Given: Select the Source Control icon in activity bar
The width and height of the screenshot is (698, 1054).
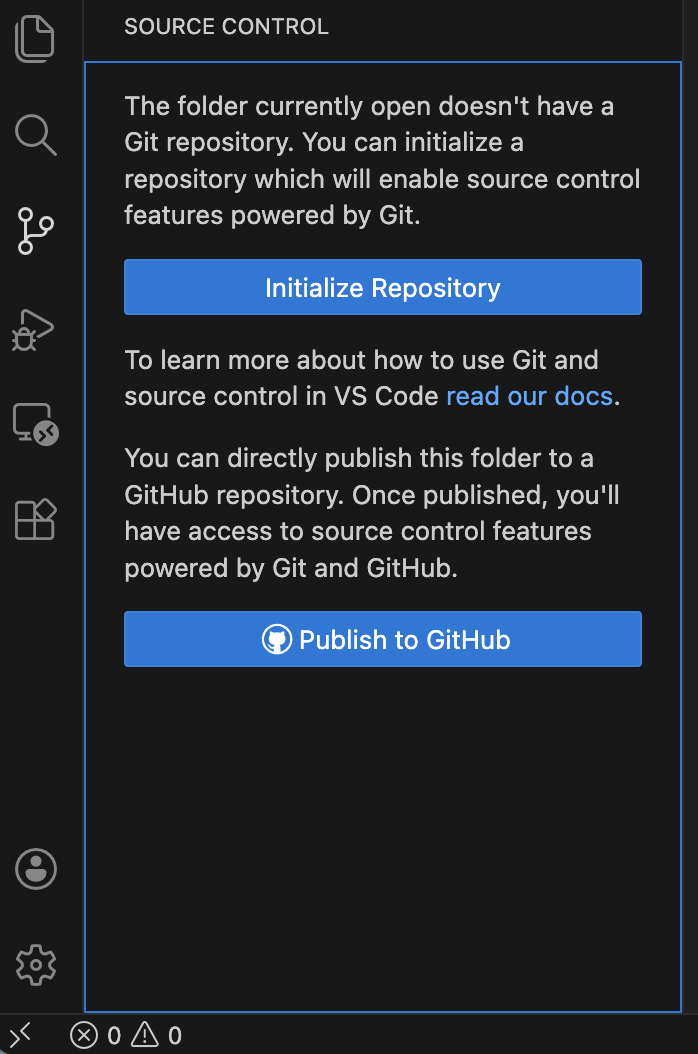Looking at the screenshot, I should 35,232.
